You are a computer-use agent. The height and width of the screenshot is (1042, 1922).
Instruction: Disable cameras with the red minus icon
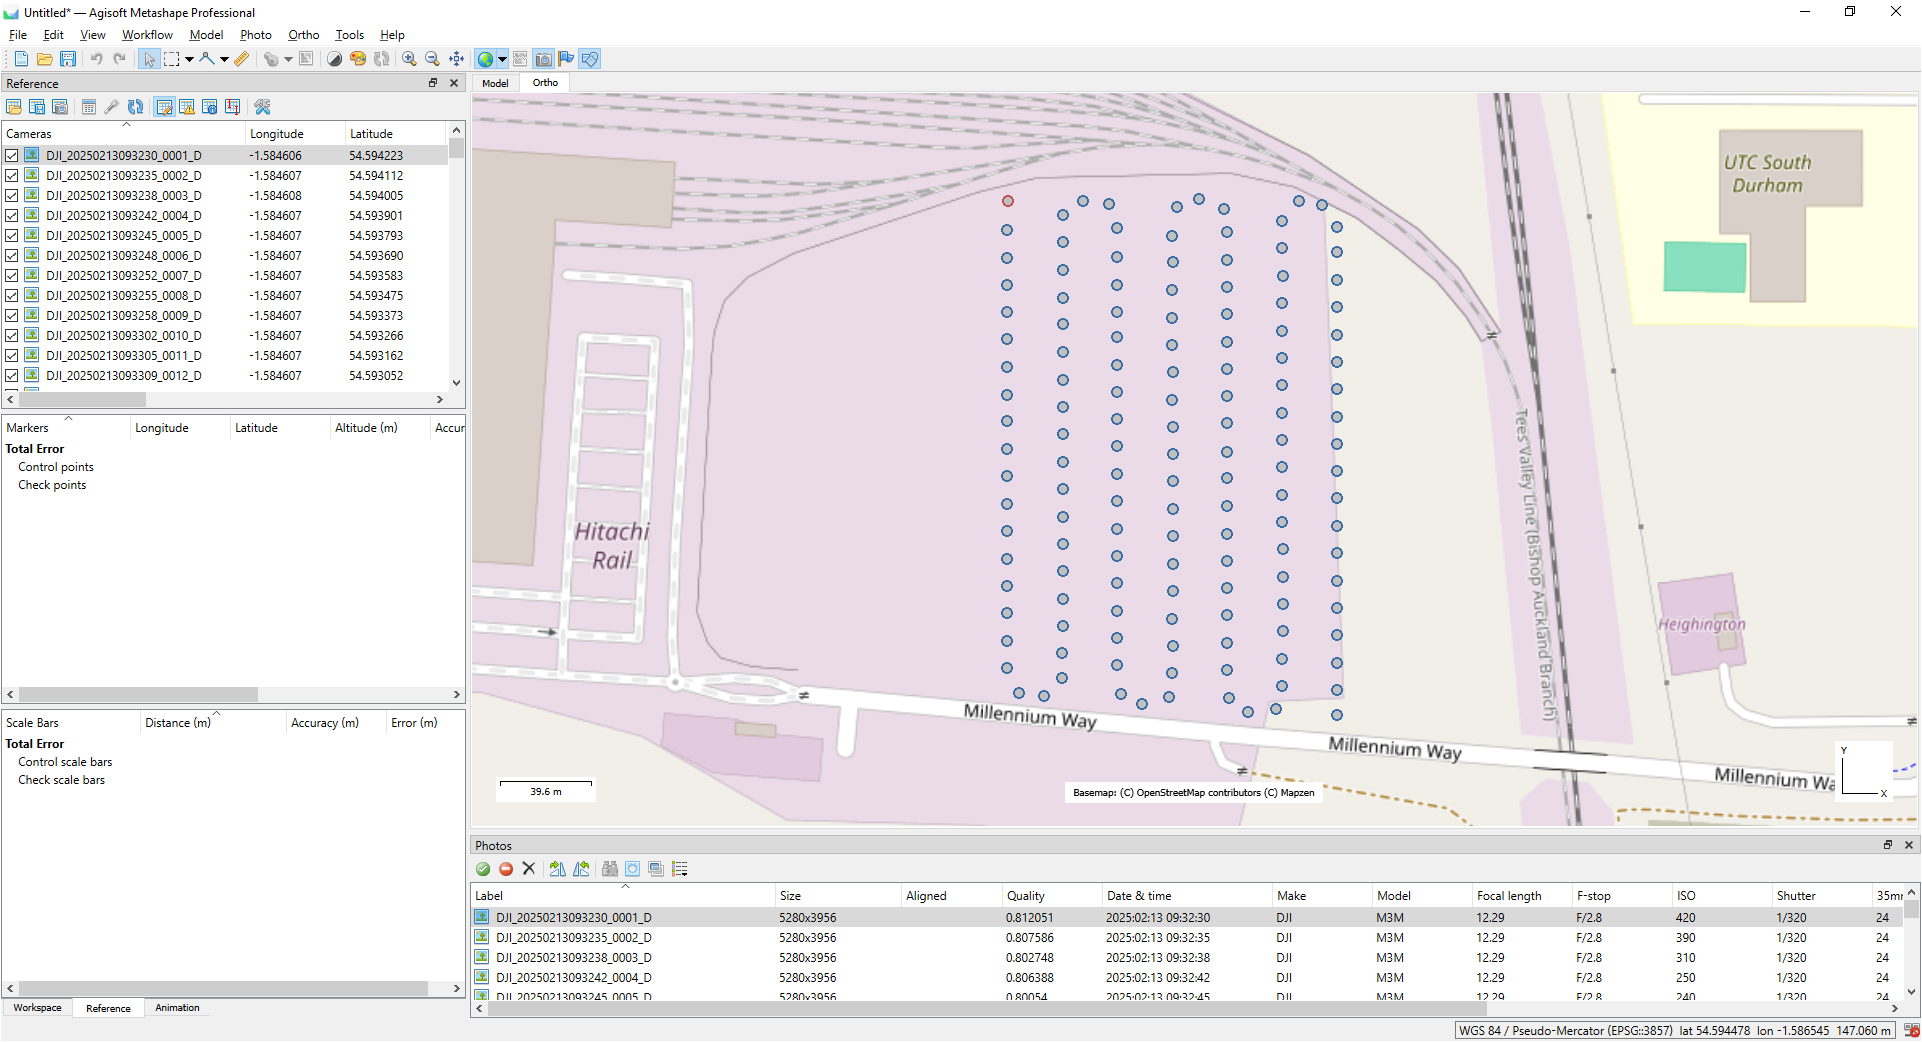click(x=506, y=869)
